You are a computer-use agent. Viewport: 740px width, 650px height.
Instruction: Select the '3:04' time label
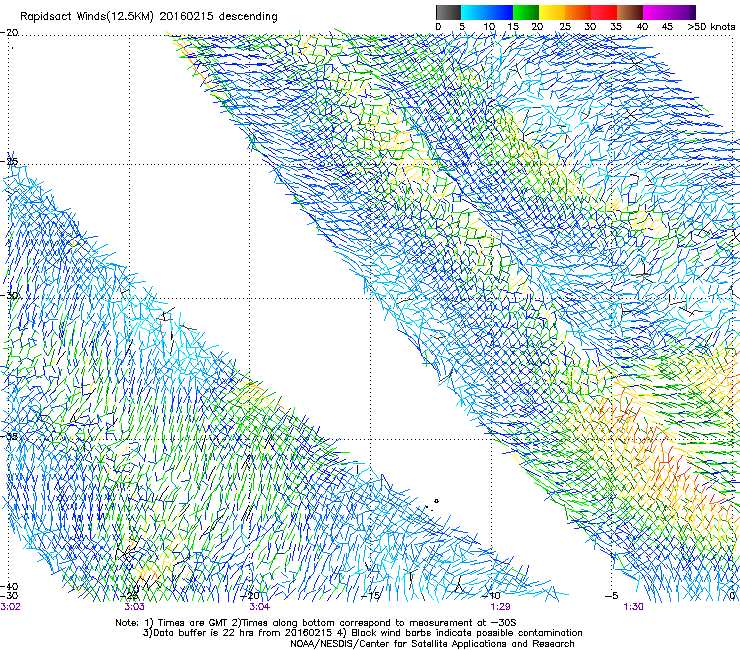click(259, 607)
